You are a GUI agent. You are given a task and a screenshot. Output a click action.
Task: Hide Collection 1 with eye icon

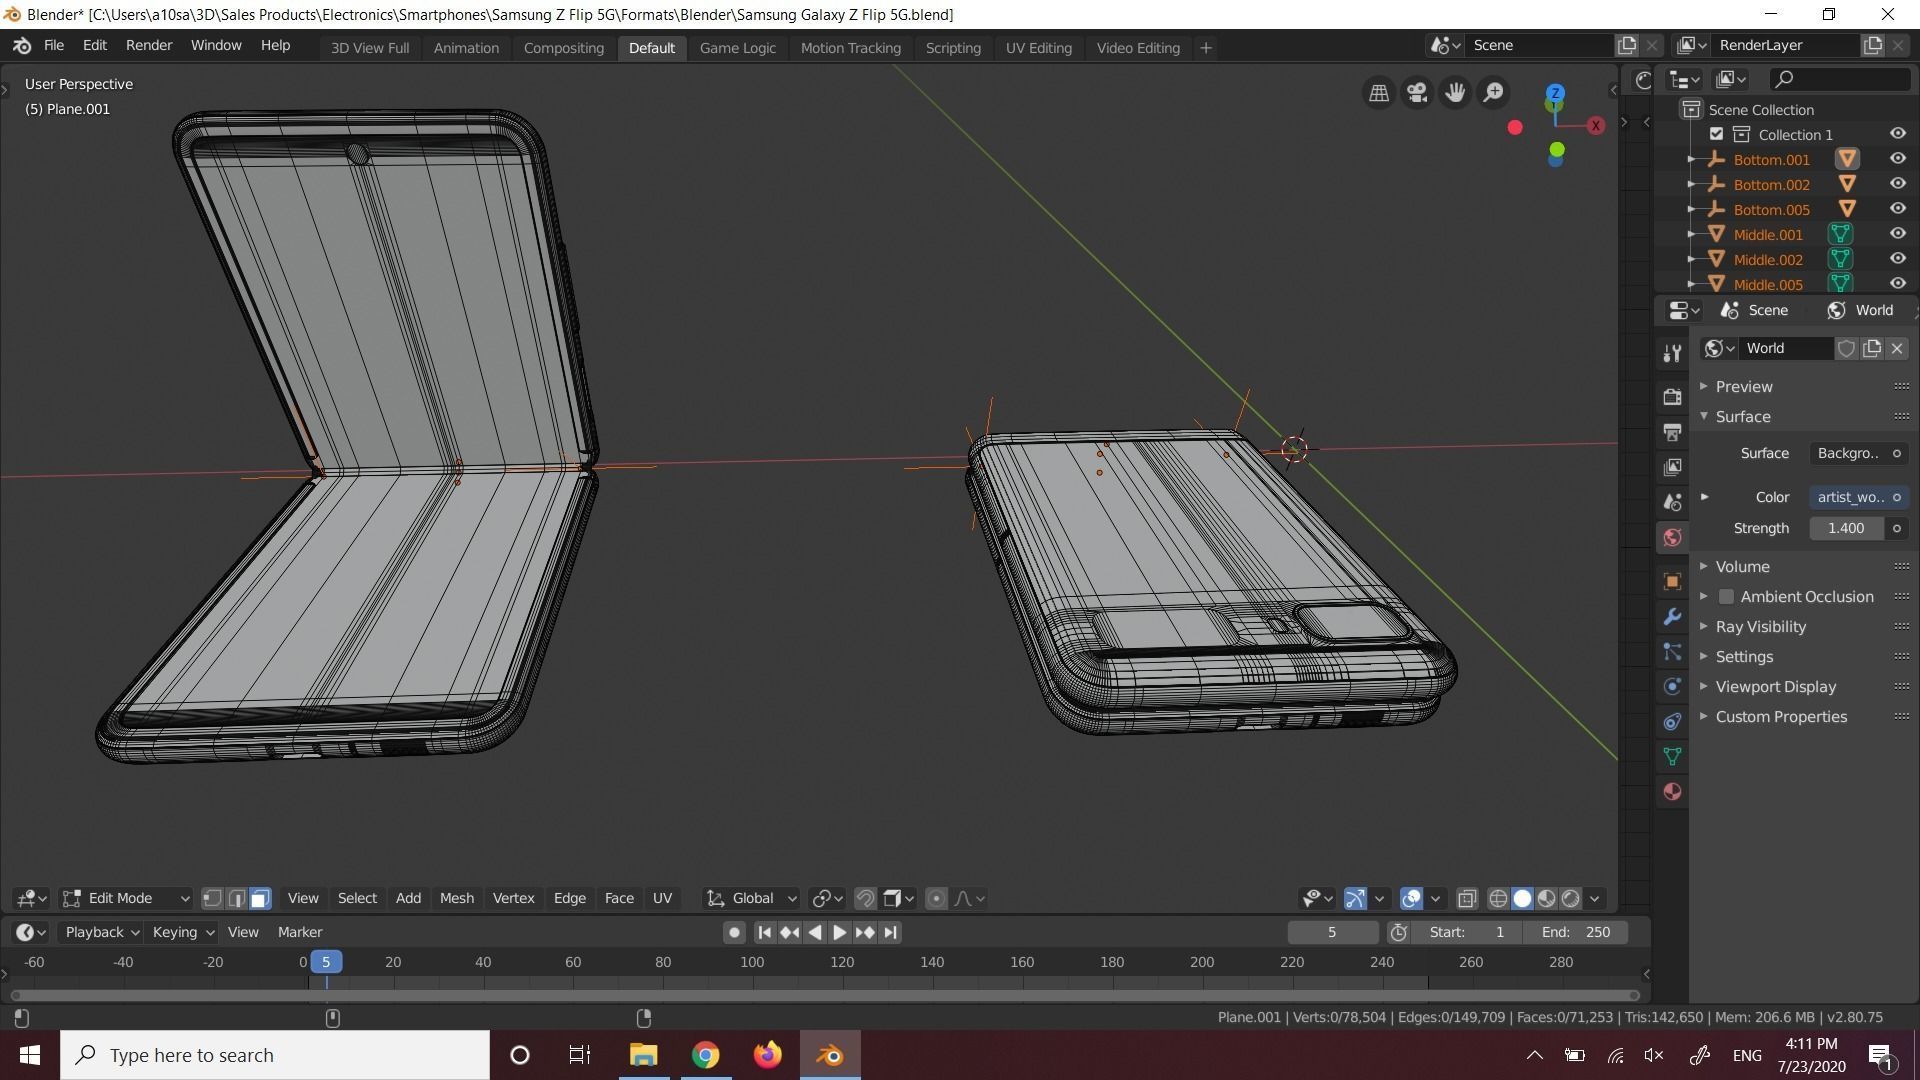(1897, 134)
